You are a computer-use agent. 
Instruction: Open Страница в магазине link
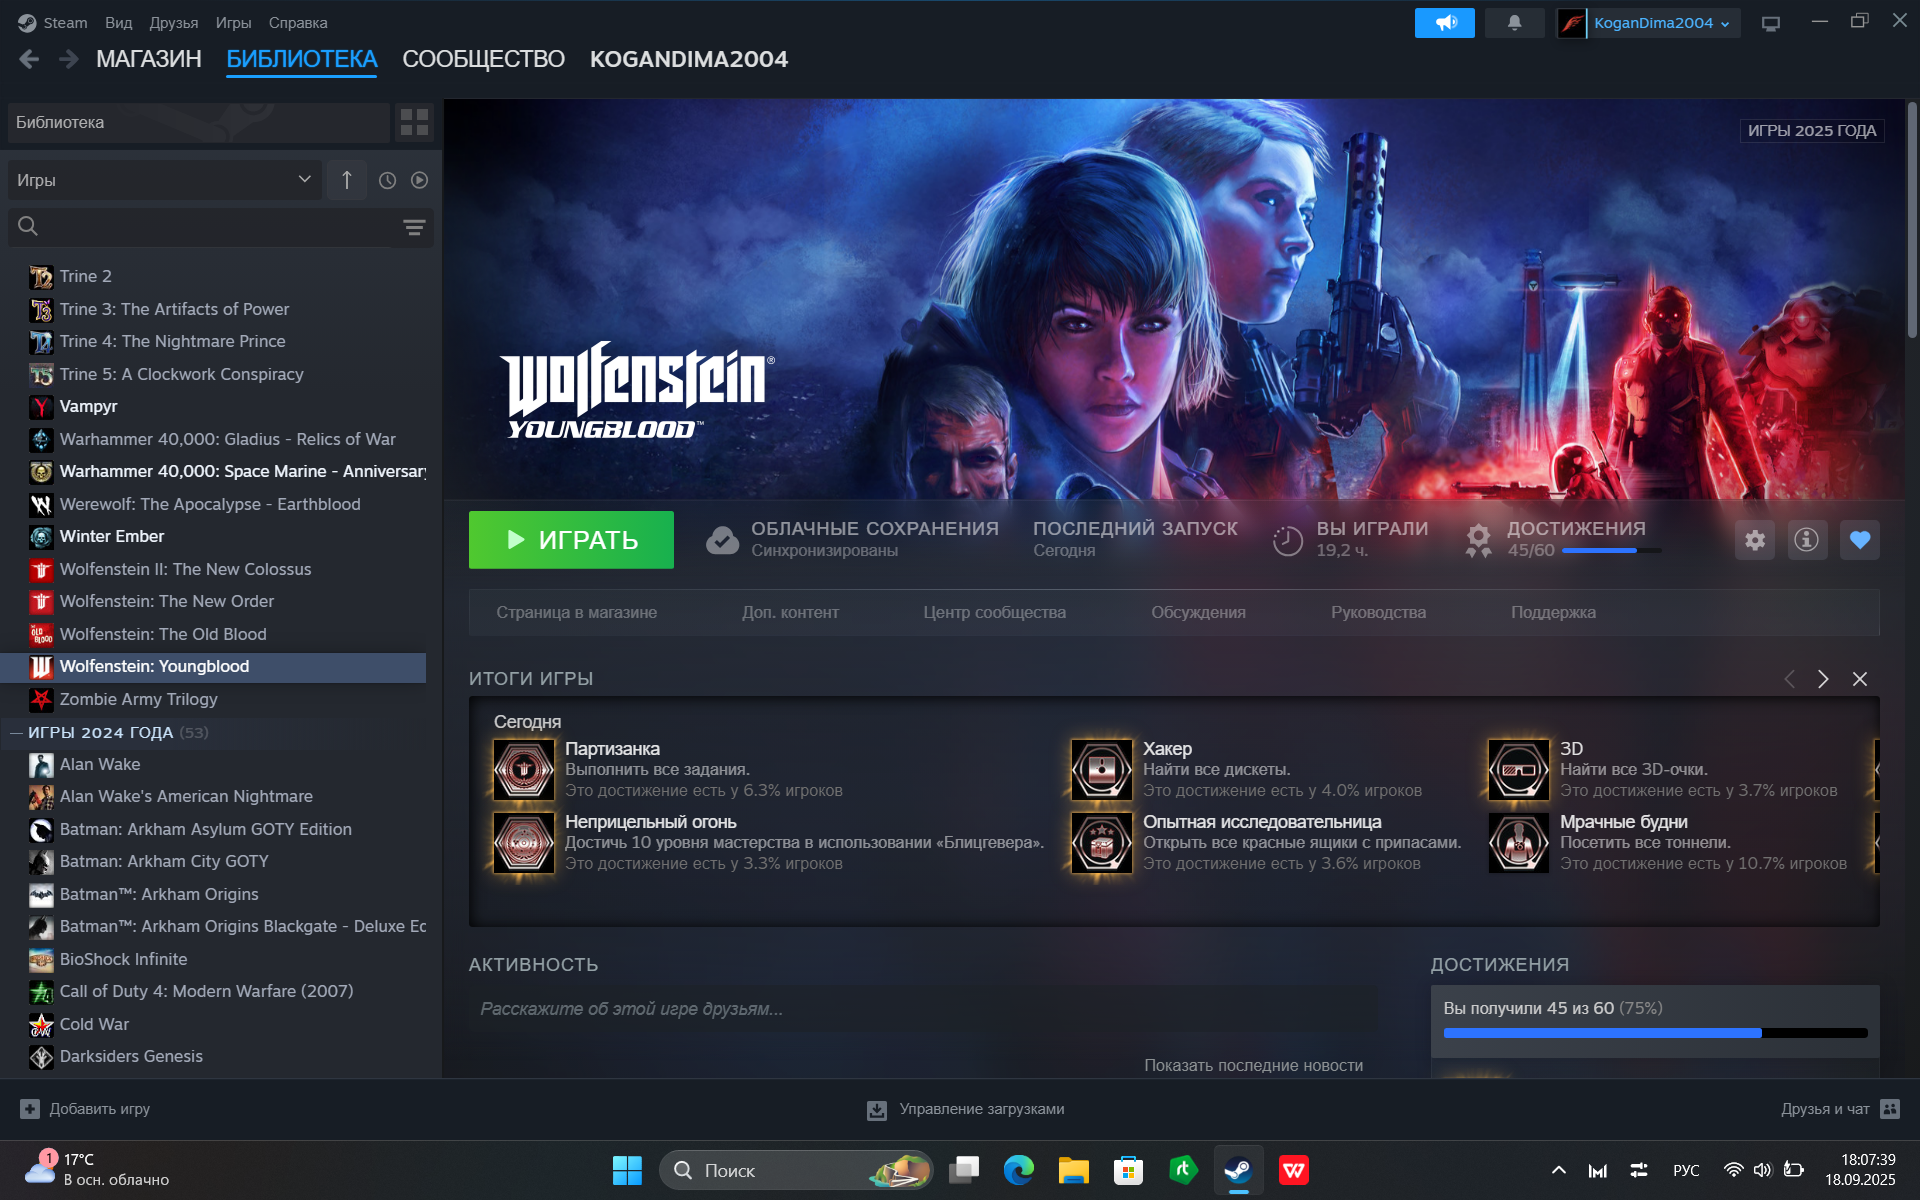[576, 612]
